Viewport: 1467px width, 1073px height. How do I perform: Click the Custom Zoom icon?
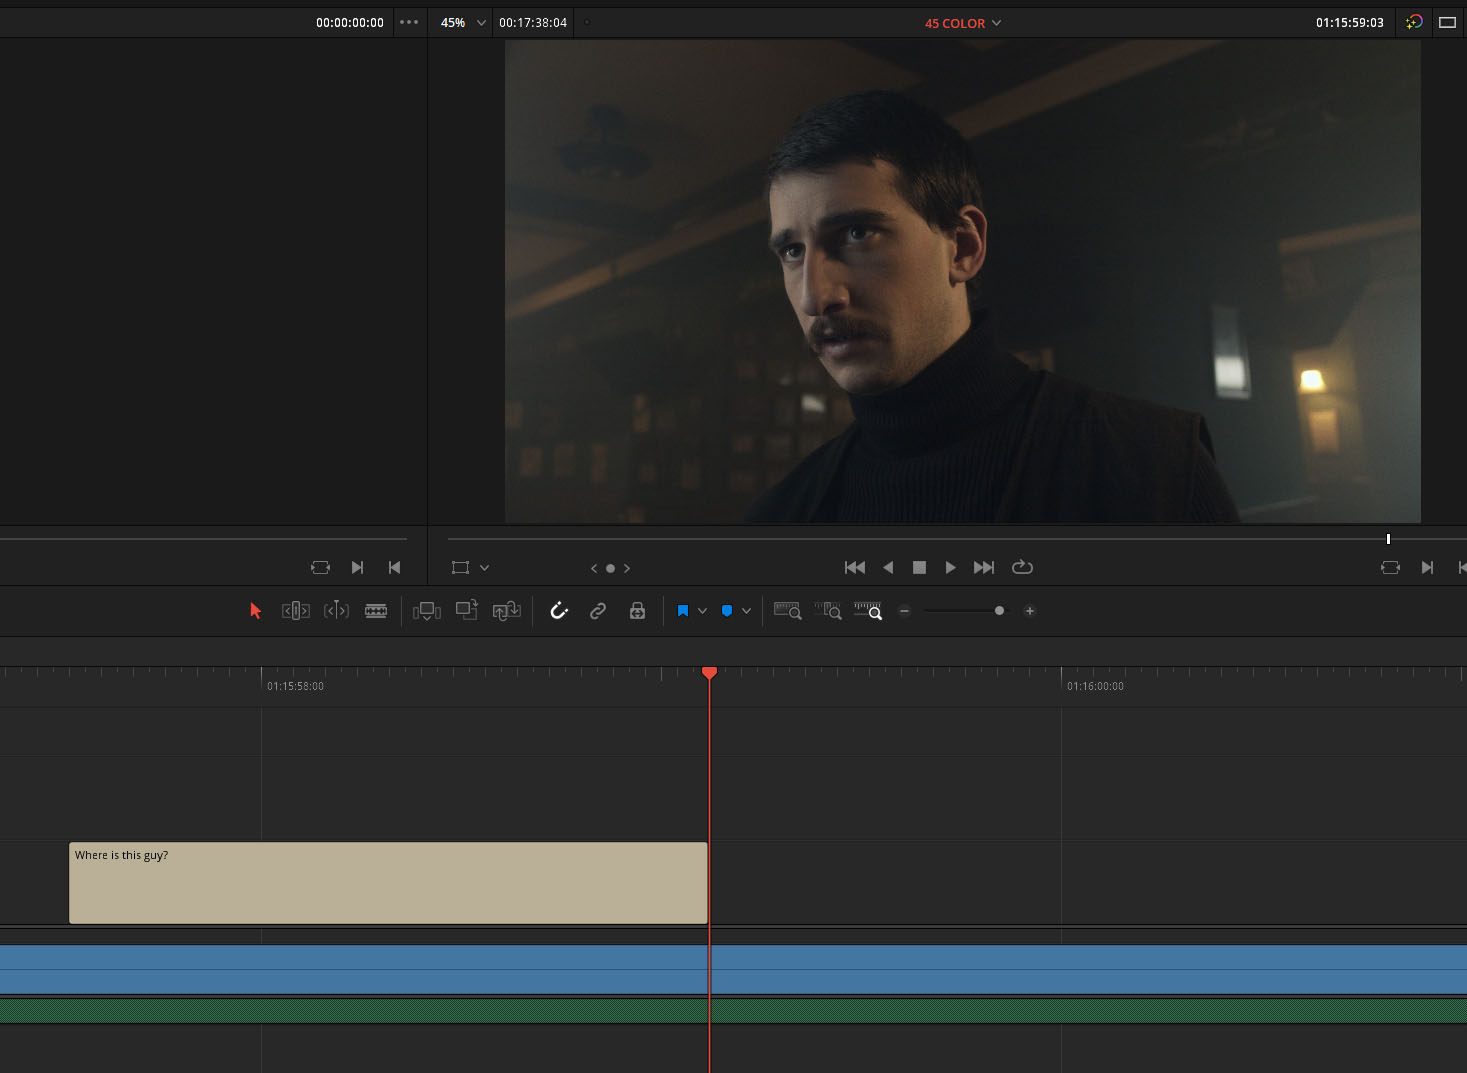868,611
